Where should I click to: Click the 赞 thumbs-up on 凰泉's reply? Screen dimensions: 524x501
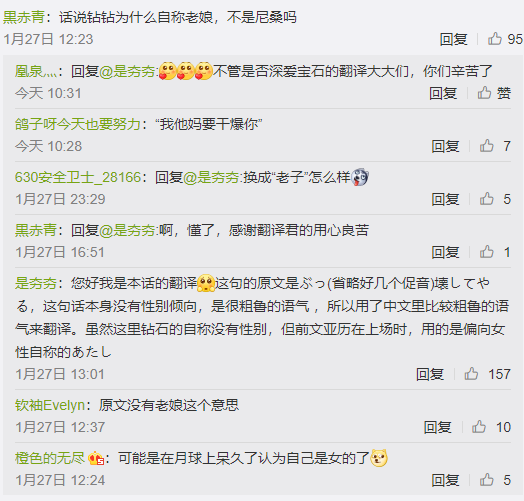tap(484, 93)
